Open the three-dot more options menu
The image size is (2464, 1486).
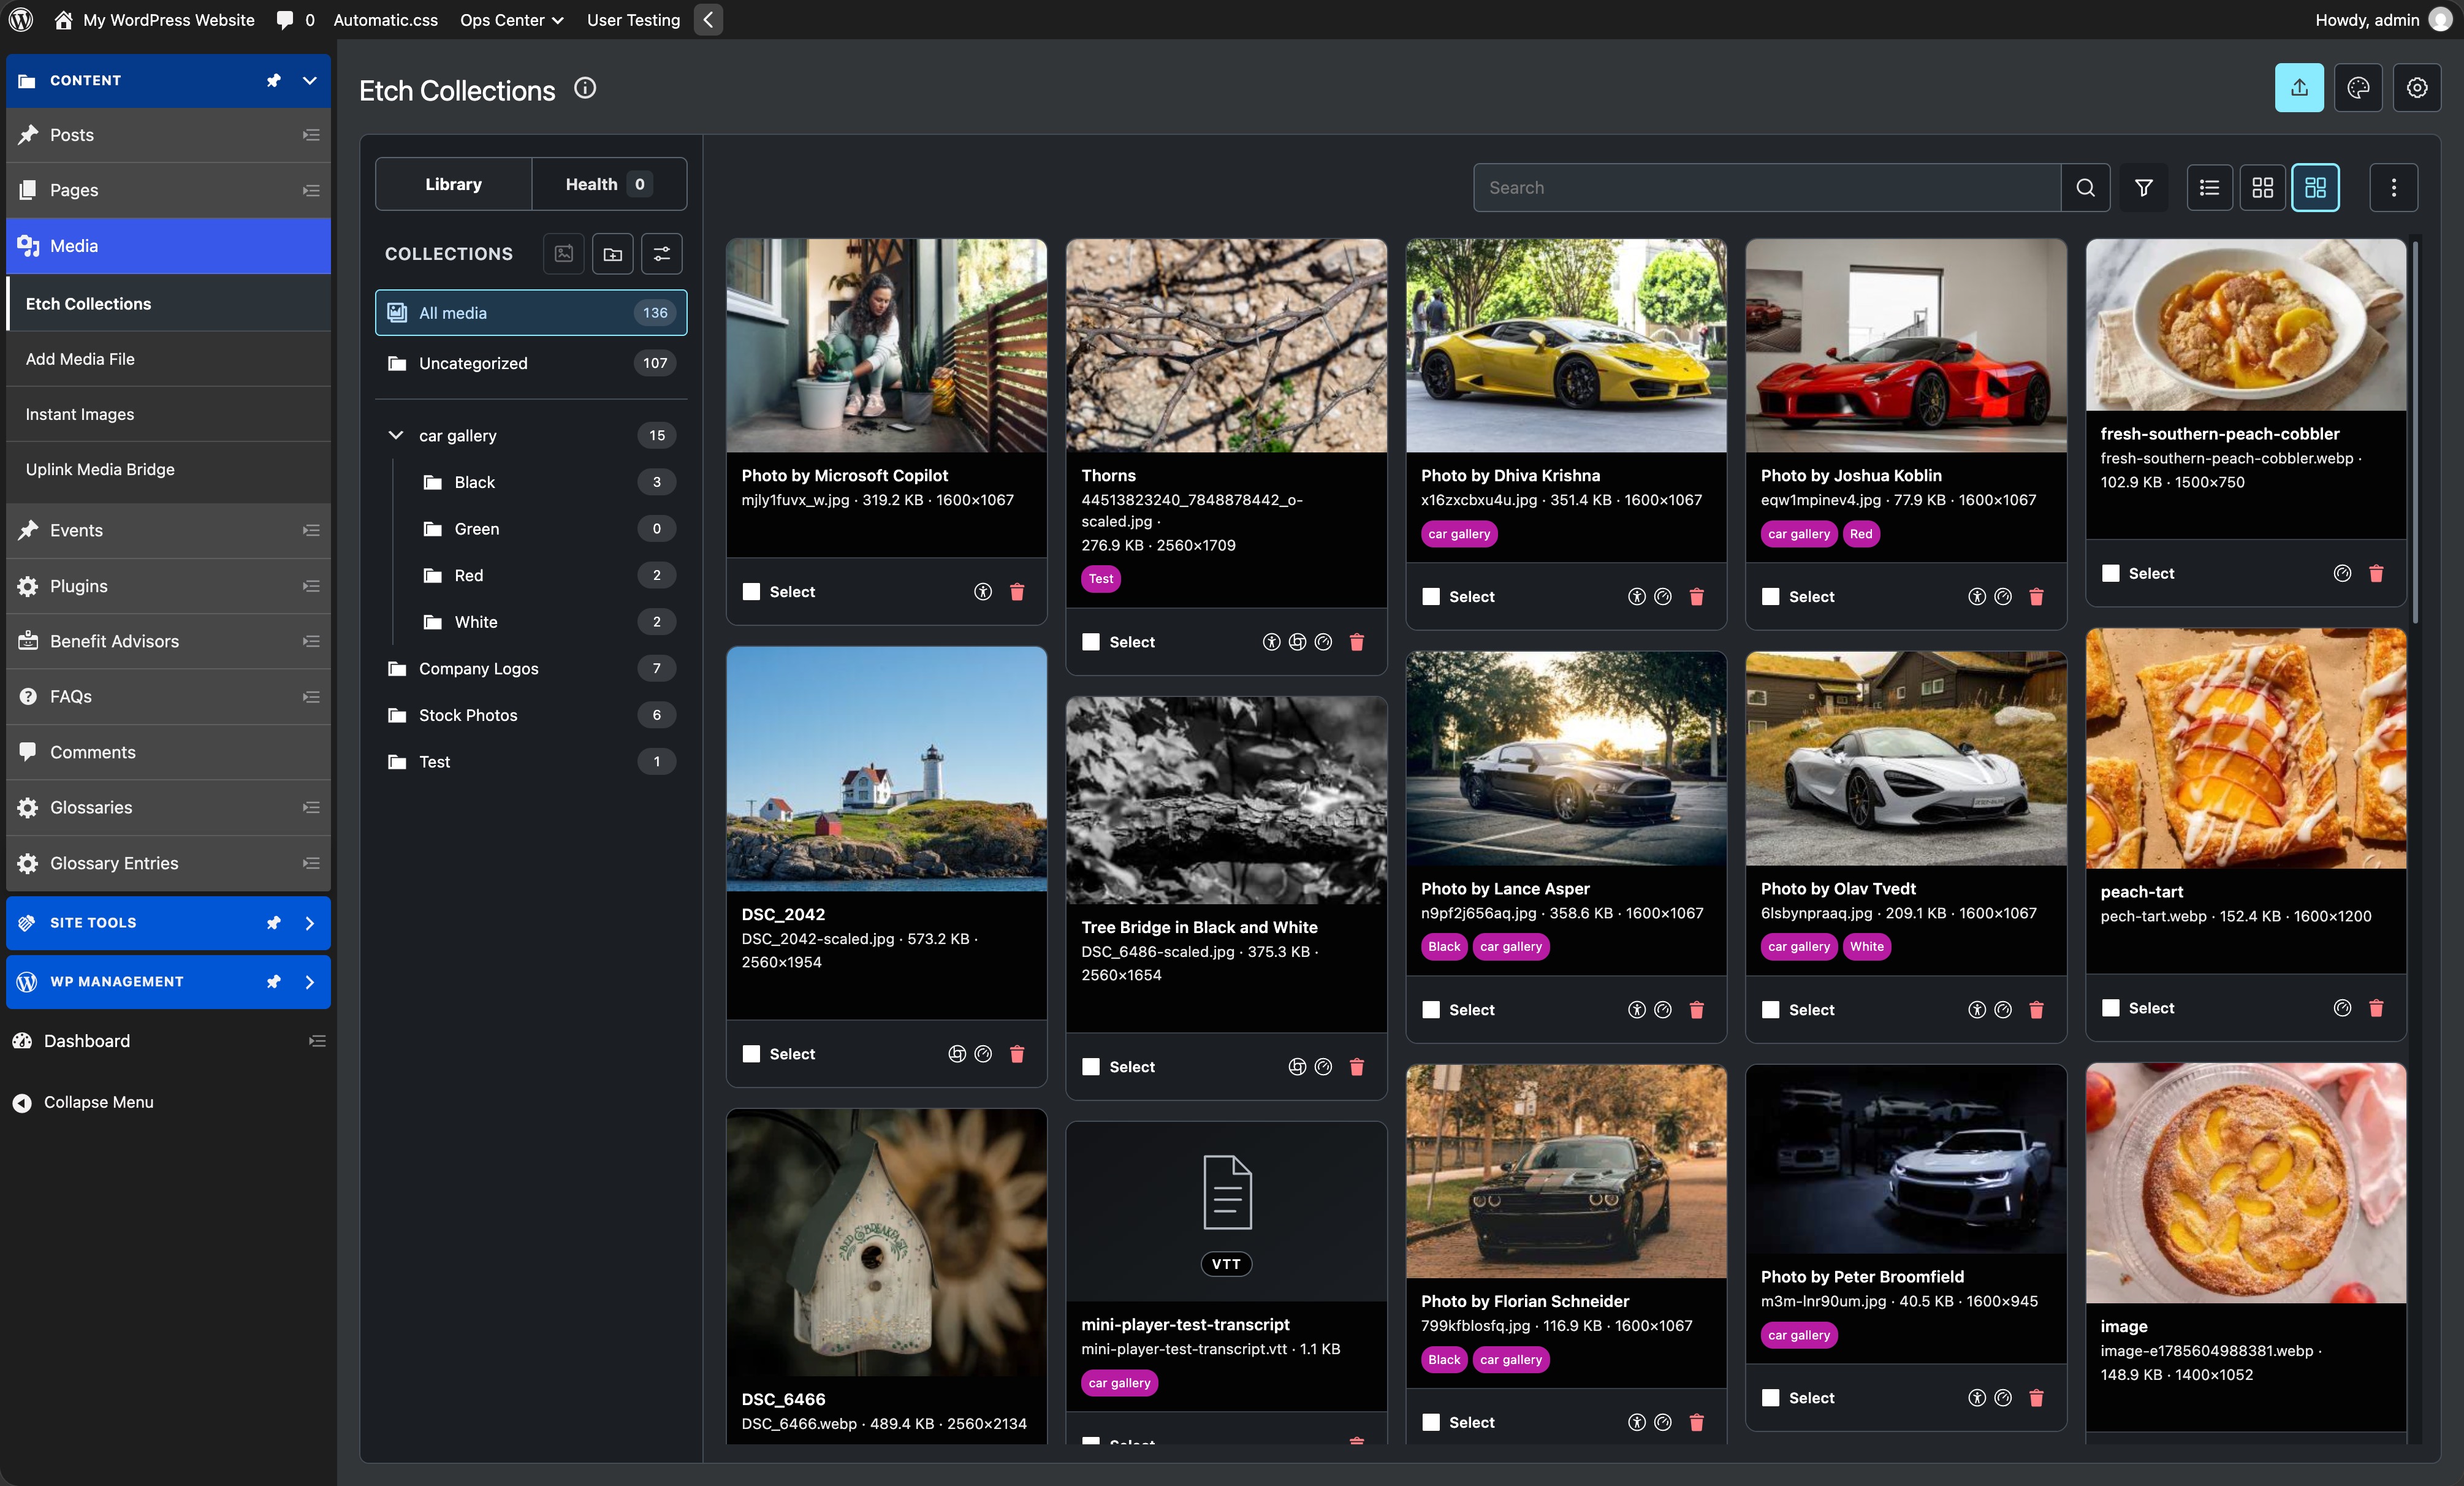[x=2393, y=187]
